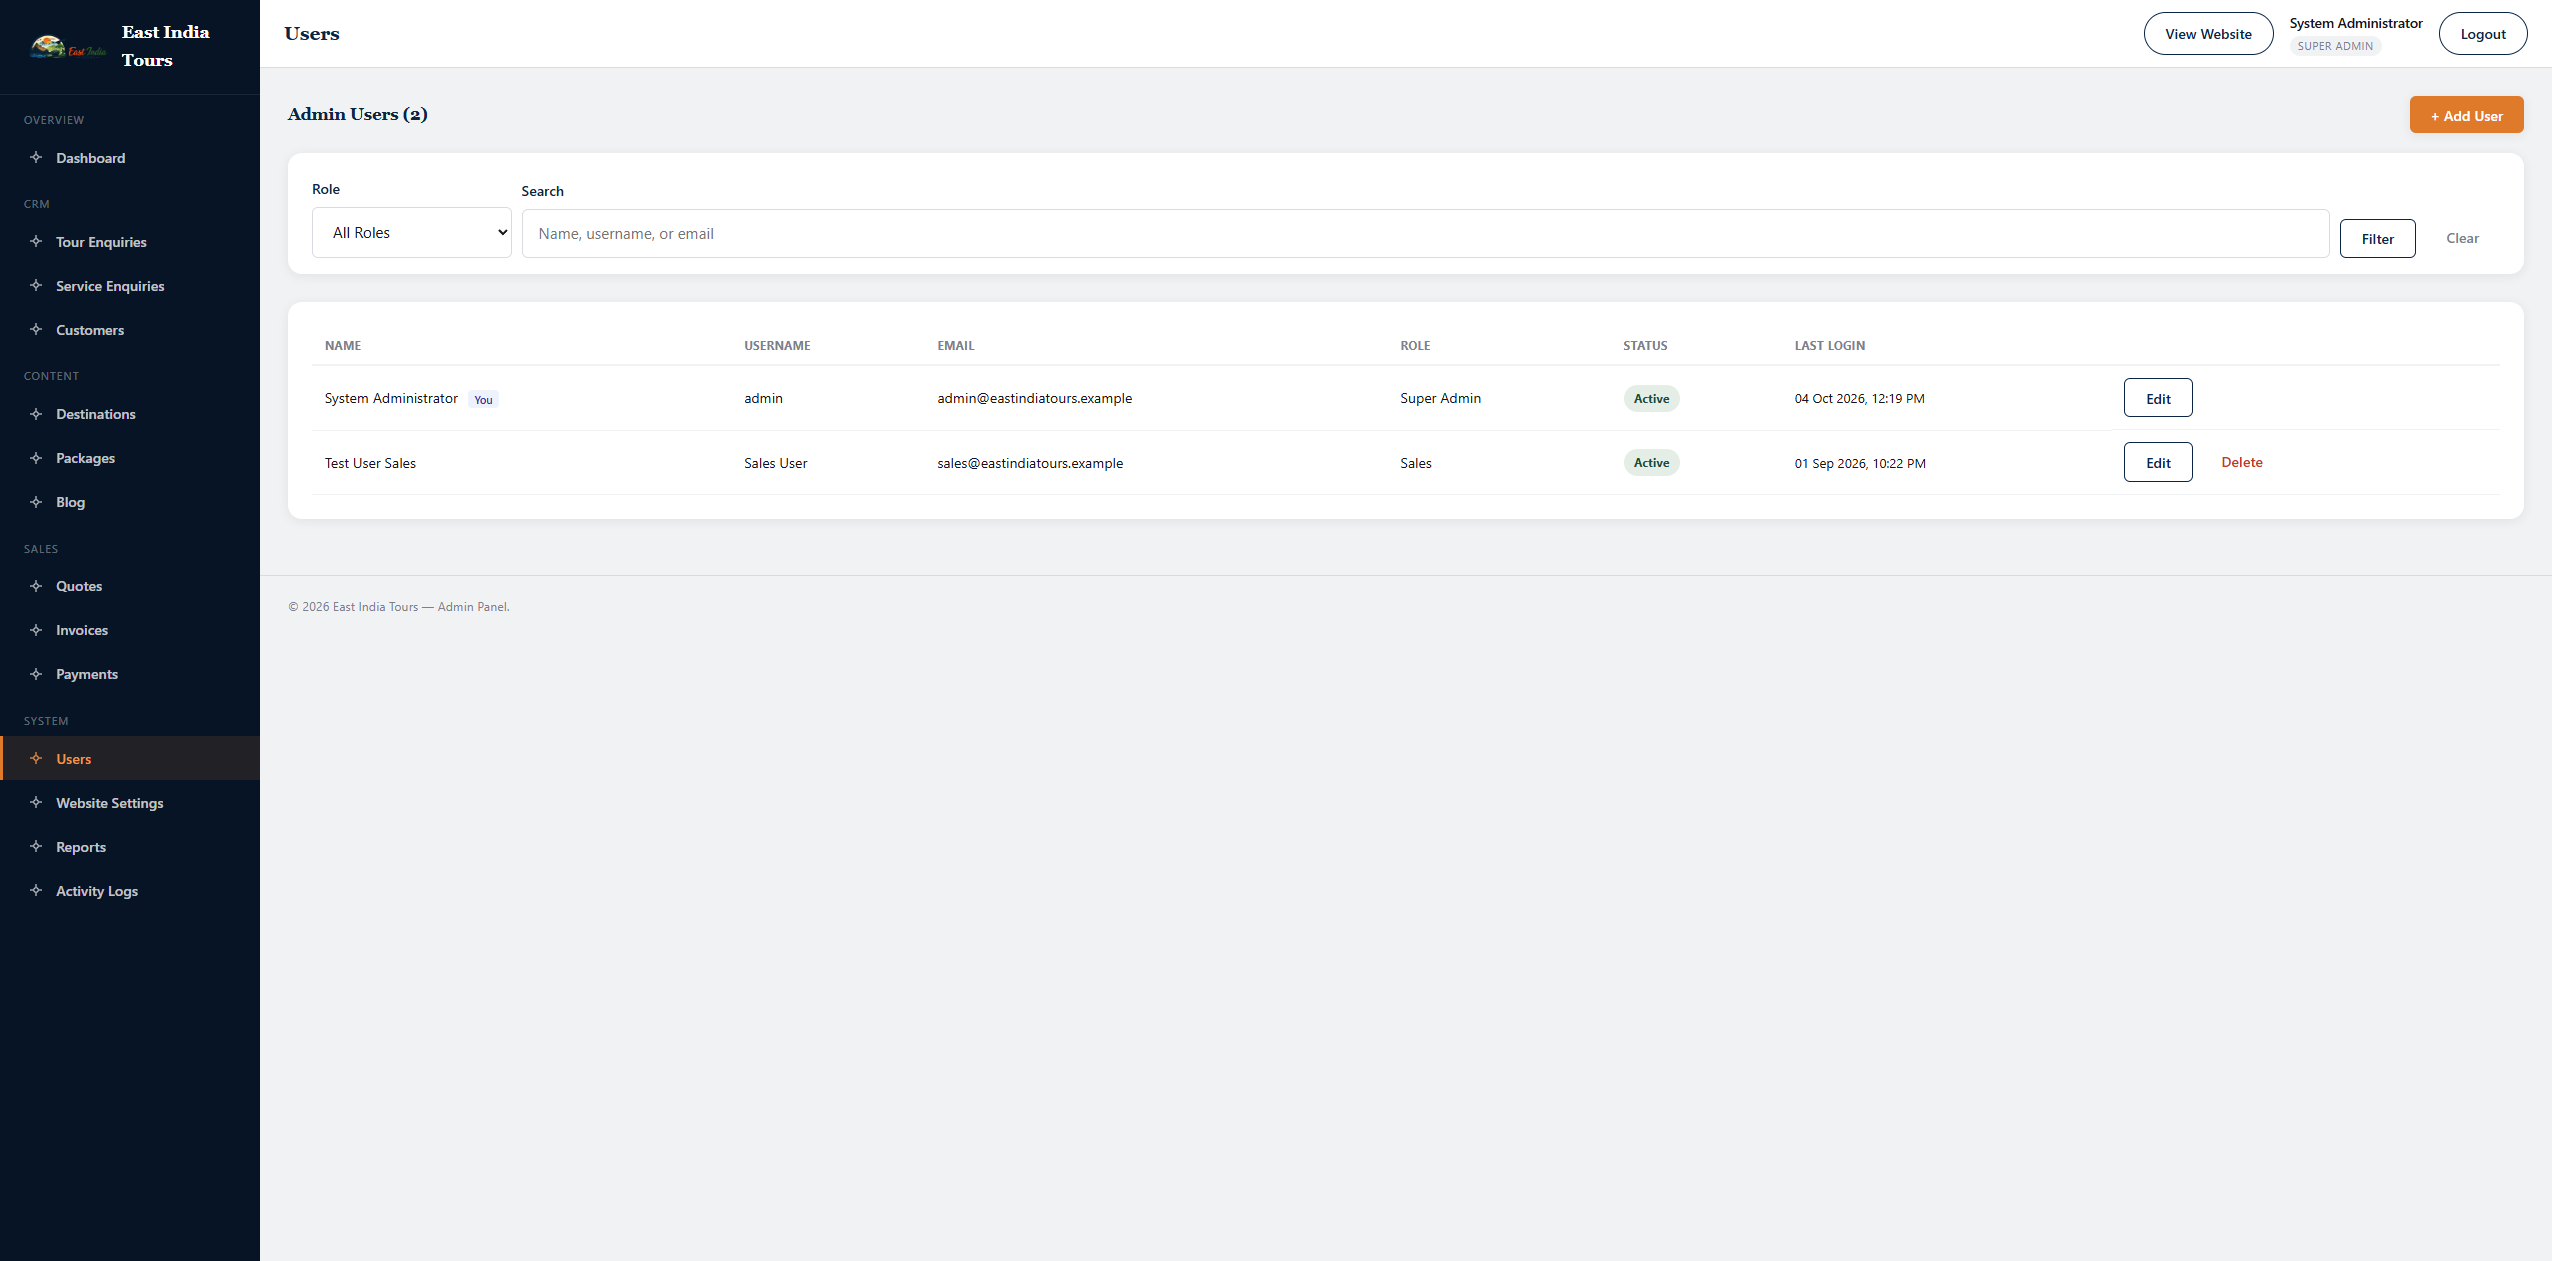The width and height of the screenshot is (2552, 1261).
Task: Click the Packages sidebar icon
Action: point(36,458)
